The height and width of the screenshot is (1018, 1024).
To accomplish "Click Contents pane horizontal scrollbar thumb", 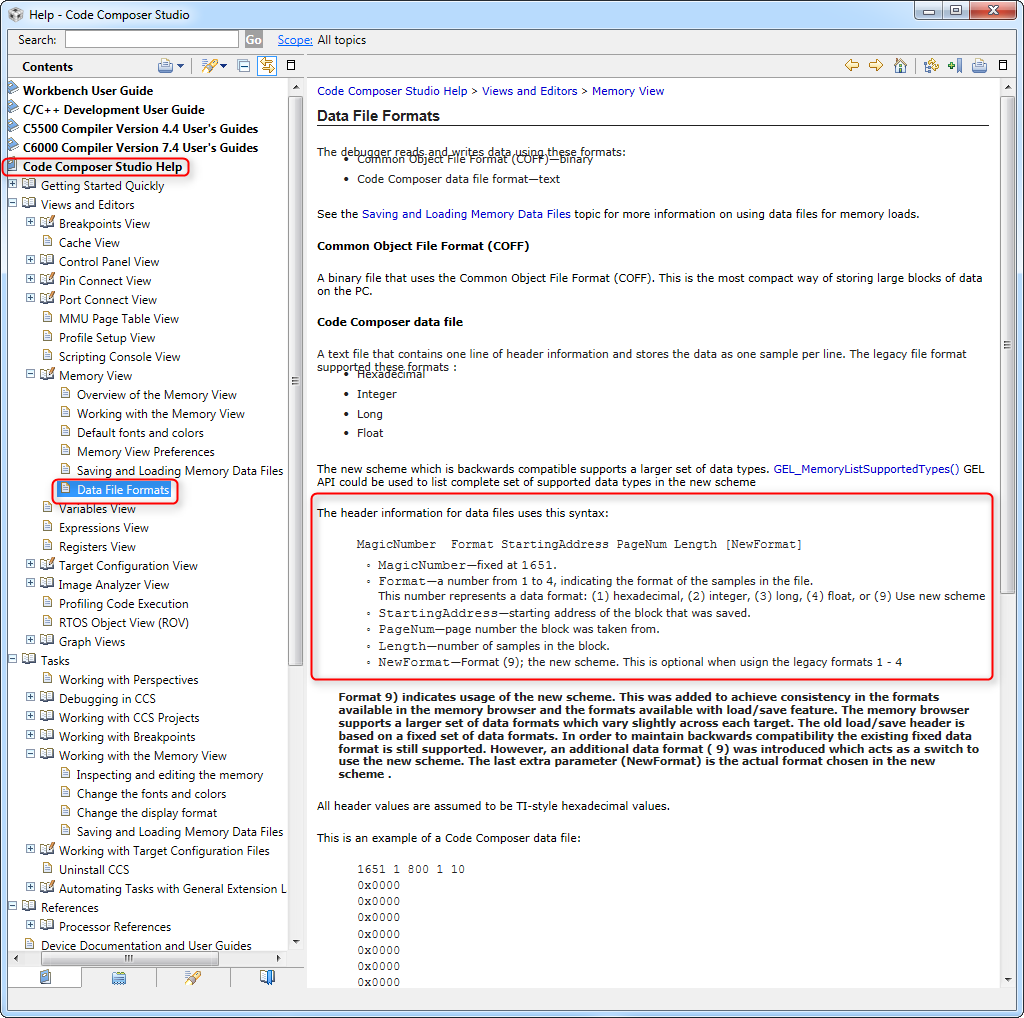I will click(129, 959).
